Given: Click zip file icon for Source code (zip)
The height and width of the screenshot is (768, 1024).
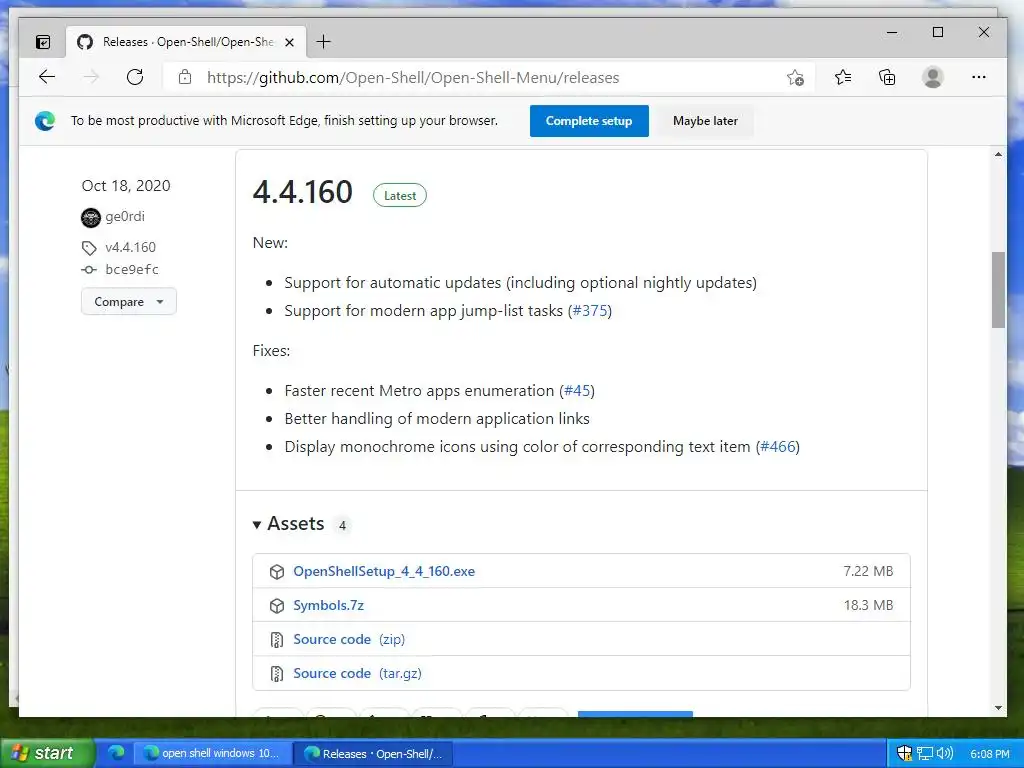Looking at the screenshot, I should 277,639.
